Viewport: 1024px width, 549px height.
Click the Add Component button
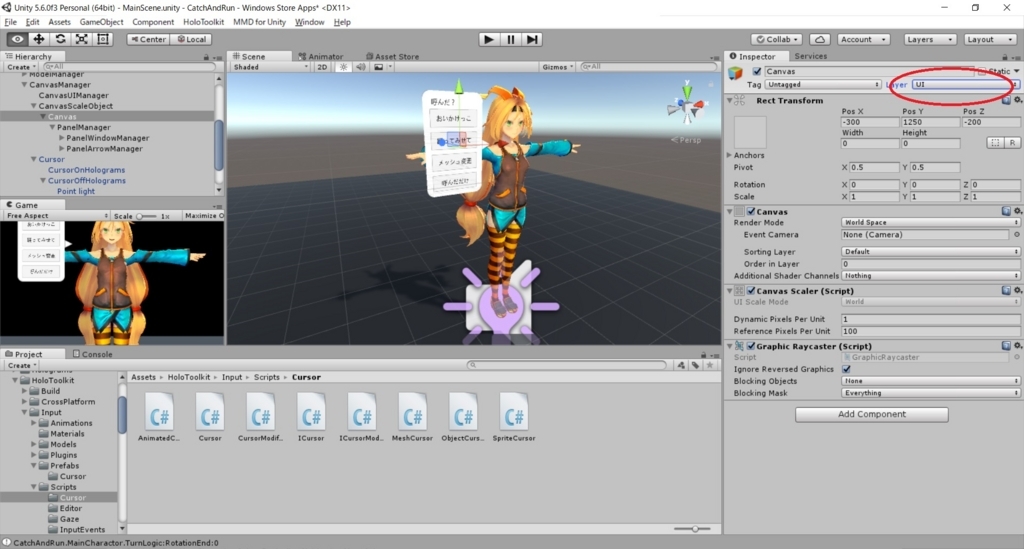(871, 414)
